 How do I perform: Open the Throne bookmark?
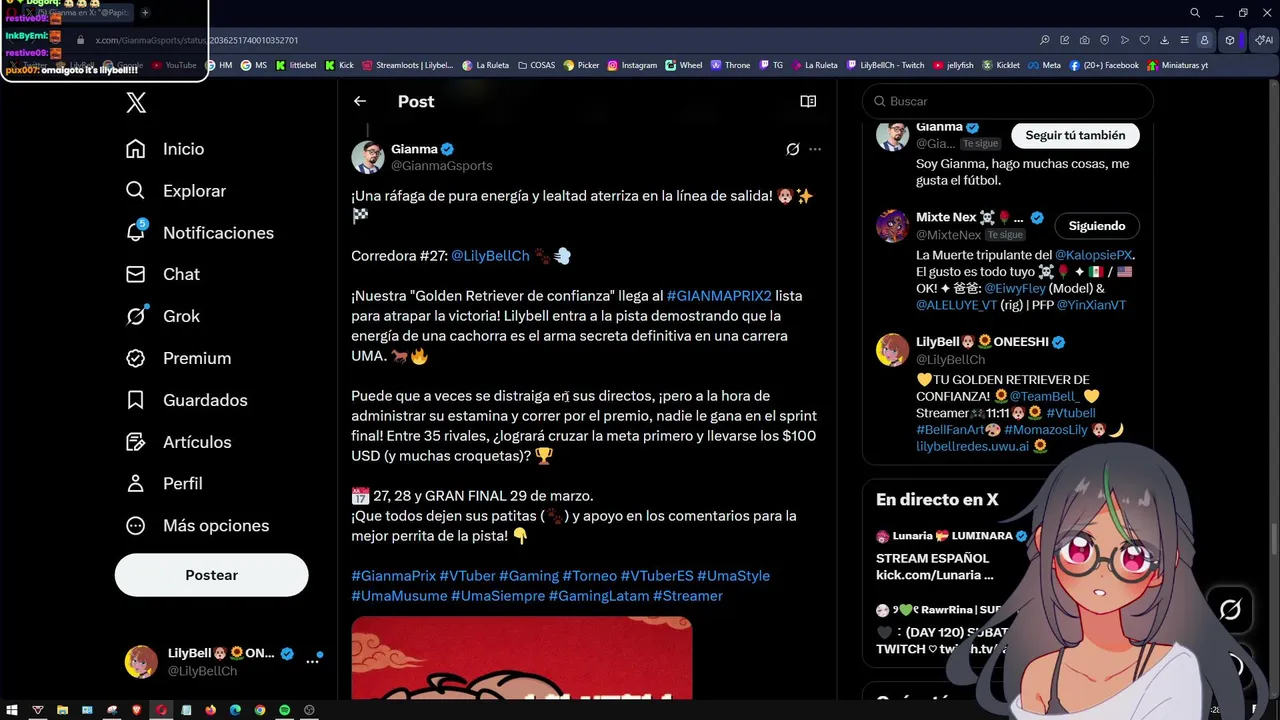coord(730,65)
